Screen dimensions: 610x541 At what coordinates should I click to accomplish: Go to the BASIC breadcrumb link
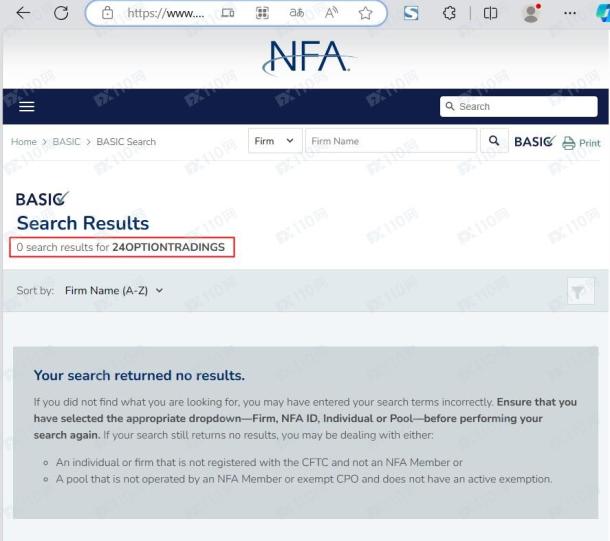(66, 142)
